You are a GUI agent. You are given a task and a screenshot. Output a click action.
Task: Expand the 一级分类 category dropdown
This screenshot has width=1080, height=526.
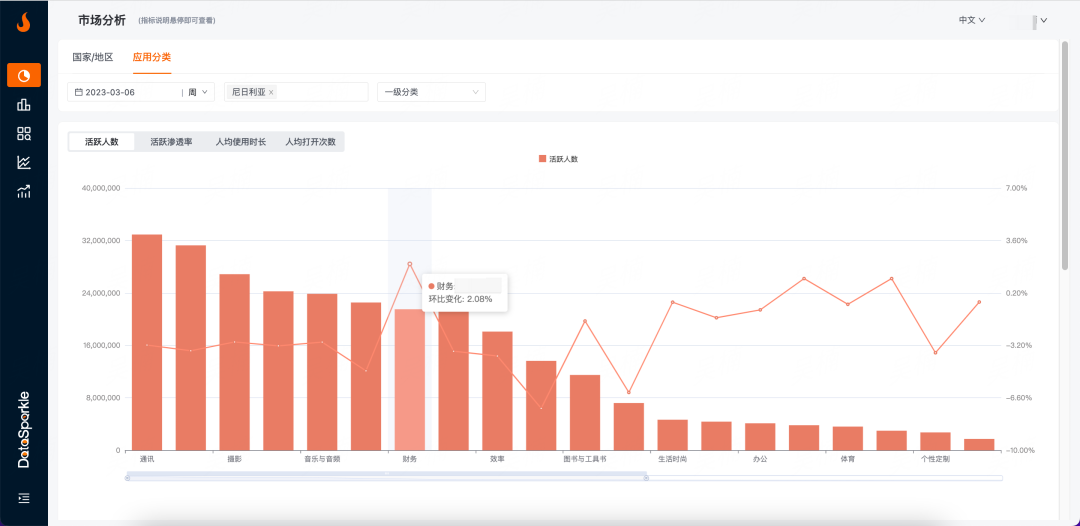(x=431, y=92)
